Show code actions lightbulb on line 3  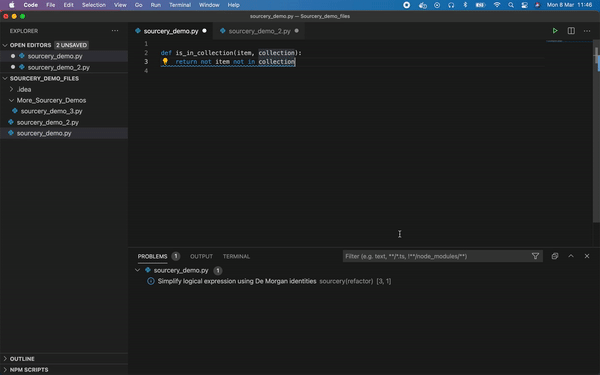(x=165, y=61)
